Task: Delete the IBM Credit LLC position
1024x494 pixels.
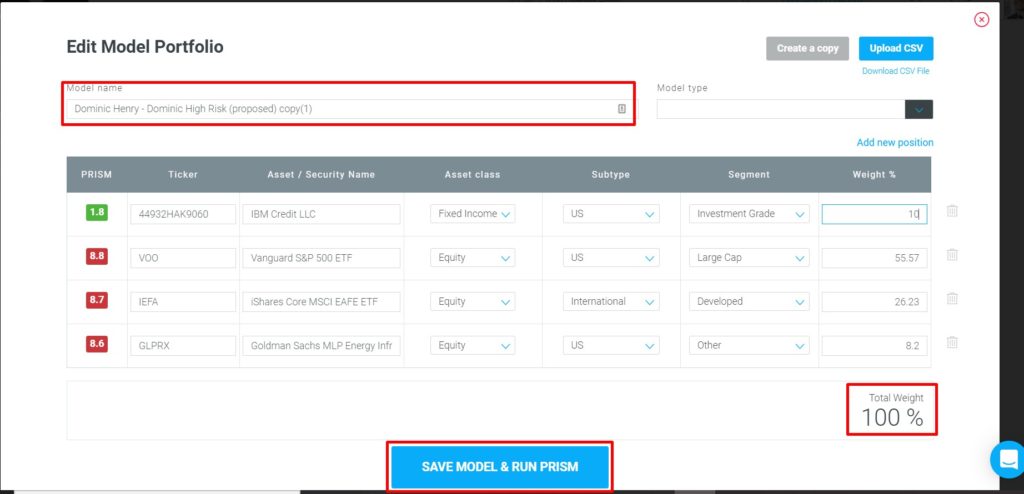Action: point(952,212)
